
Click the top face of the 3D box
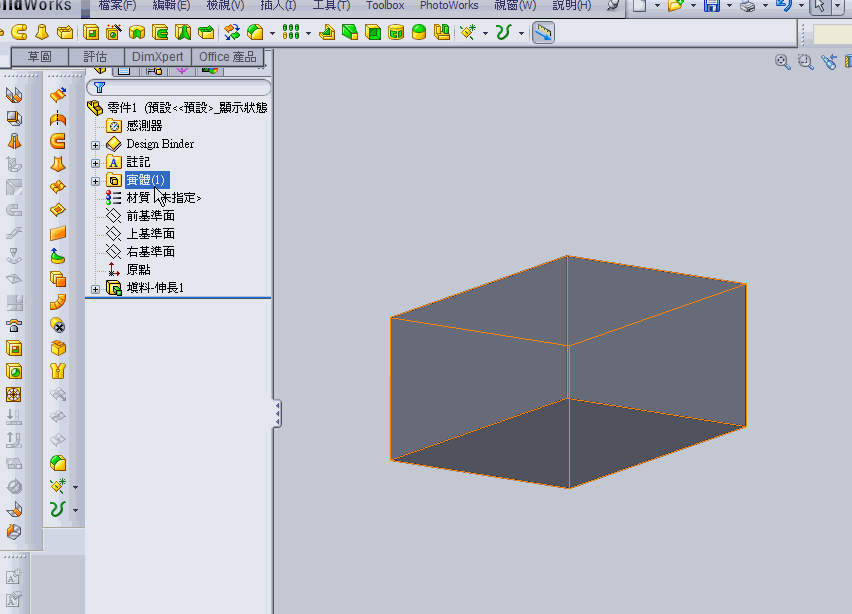(x=568, y=300)
